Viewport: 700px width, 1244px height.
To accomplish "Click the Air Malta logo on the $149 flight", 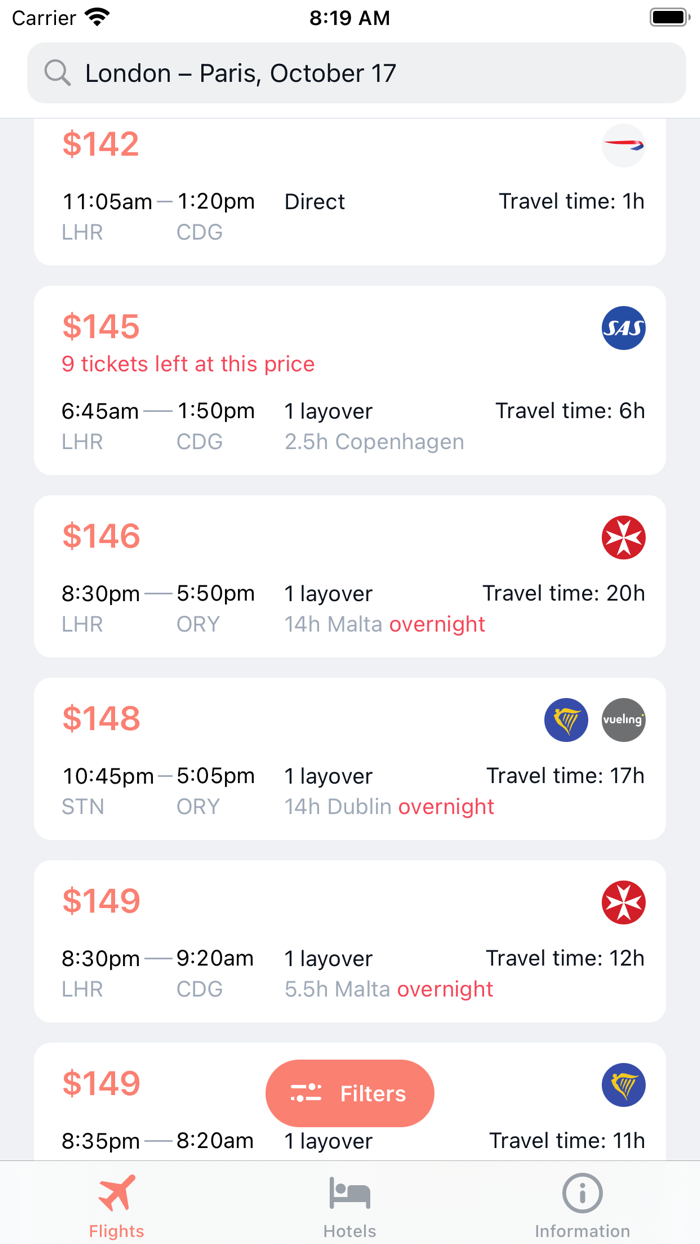I will tap(623, 901).
